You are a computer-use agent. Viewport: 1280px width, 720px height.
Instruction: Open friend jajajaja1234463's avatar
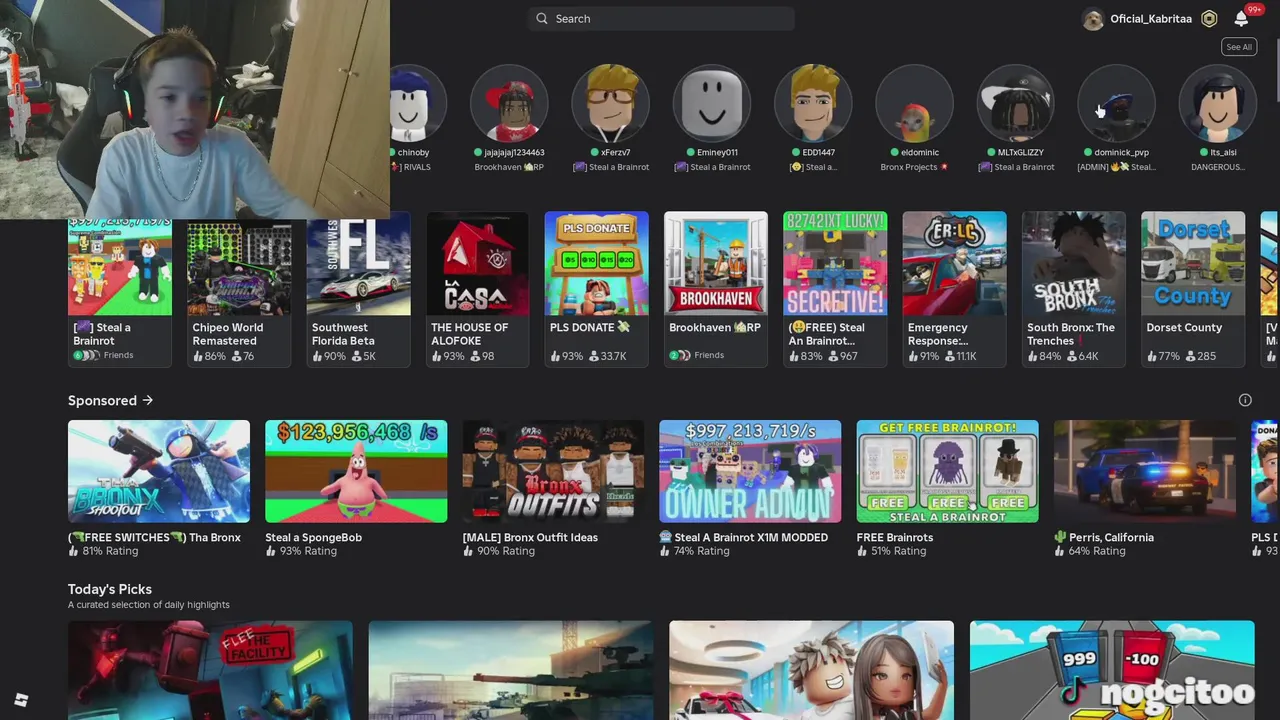509,103
